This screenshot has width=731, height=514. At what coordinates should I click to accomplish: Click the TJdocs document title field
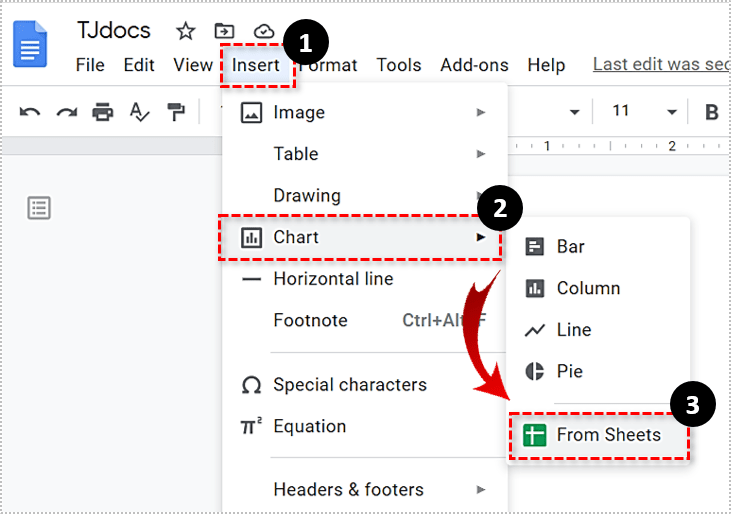113,31
